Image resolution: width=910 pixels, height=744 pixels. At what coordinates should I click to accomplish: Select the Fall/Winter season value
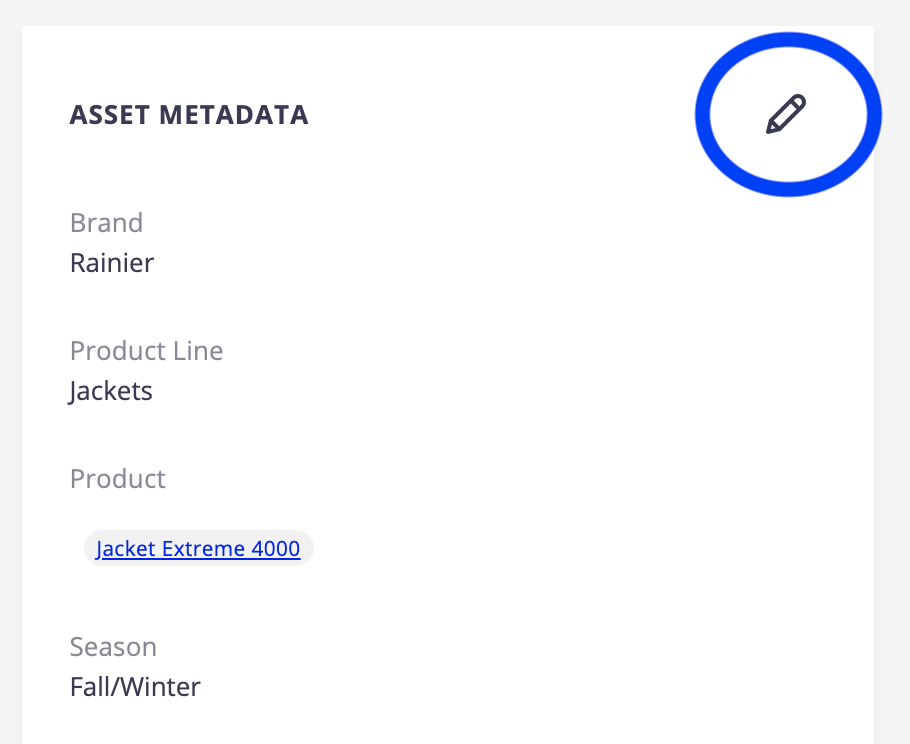[x=135, y=687]
